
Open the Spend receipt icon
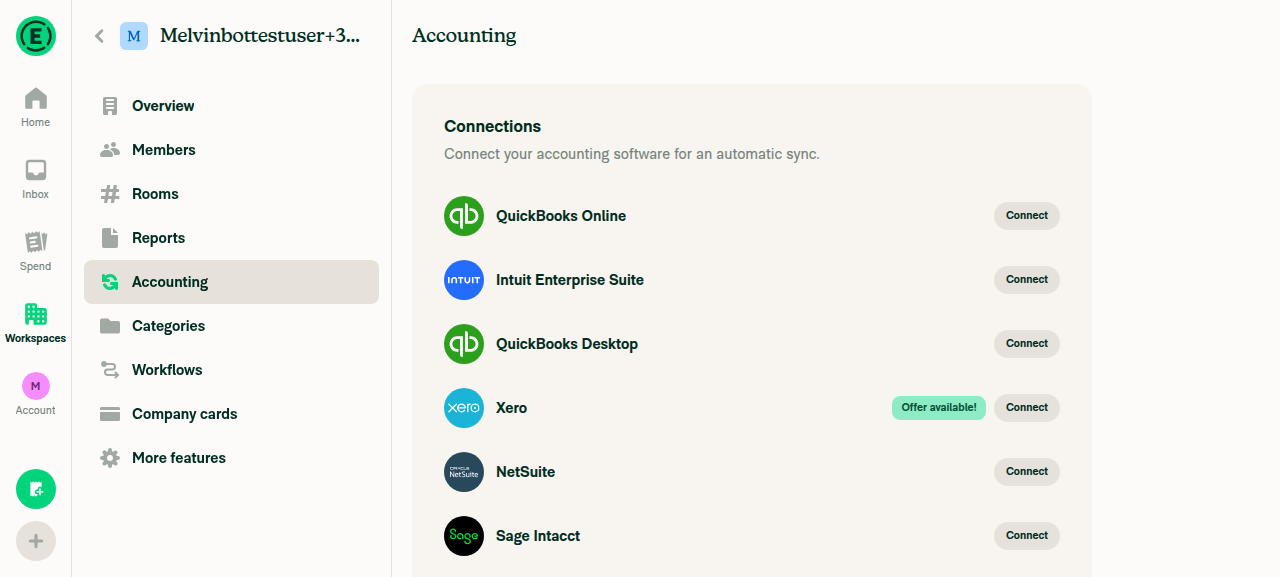tap(36, 242)
